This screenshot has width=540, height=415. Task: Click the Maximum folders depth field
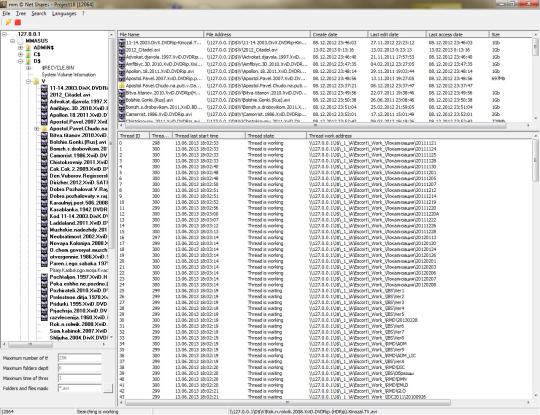(x=80, y=368)
